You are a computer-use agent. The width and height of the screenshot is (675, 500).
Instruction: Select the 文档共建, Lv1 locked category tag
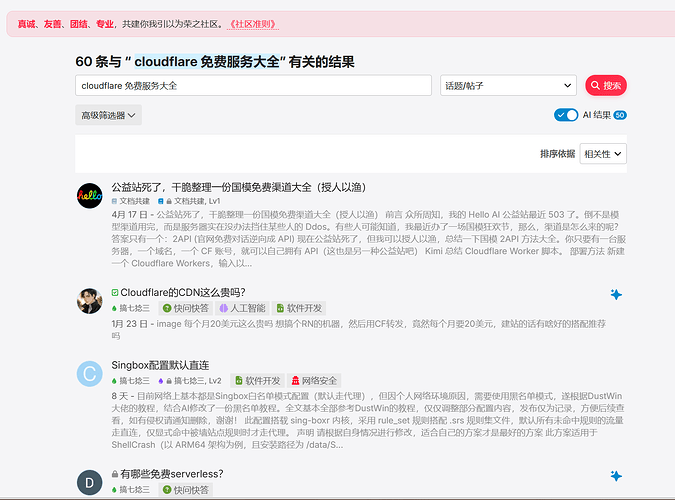point(189,201)
